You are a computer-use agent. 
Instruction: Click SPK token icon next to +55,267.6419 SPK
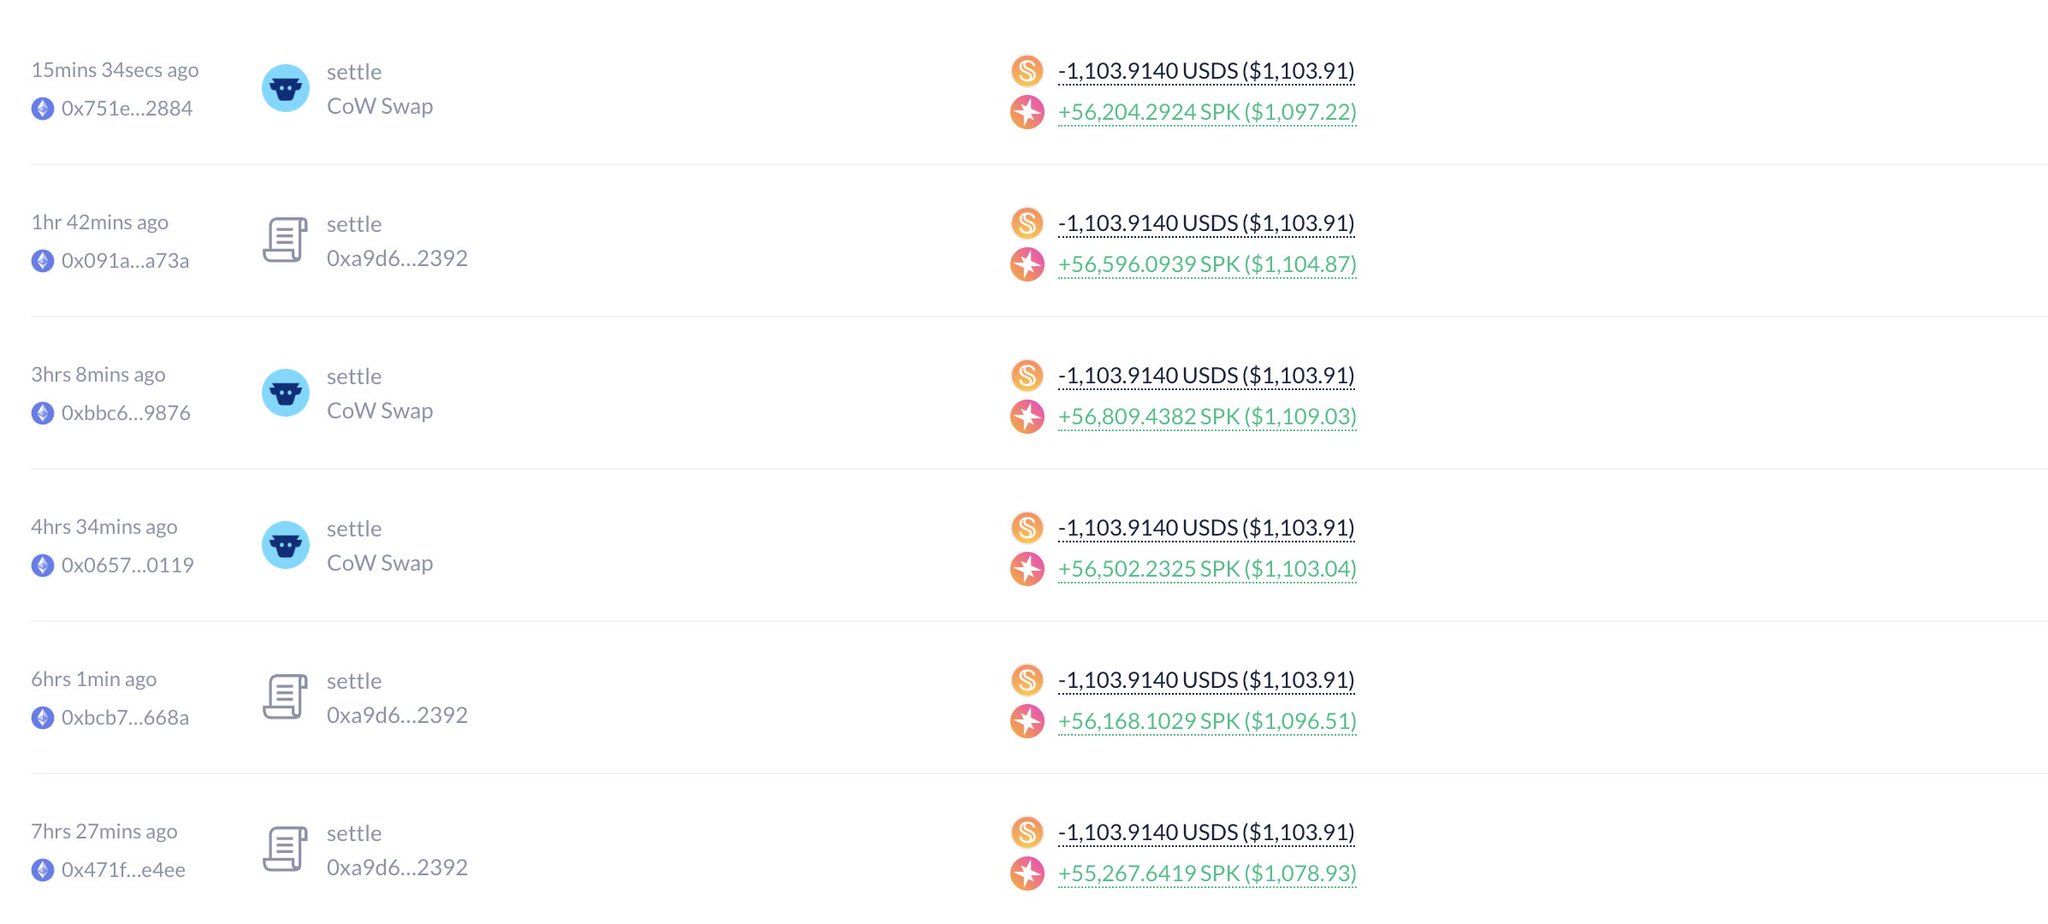pos(1027,874)
